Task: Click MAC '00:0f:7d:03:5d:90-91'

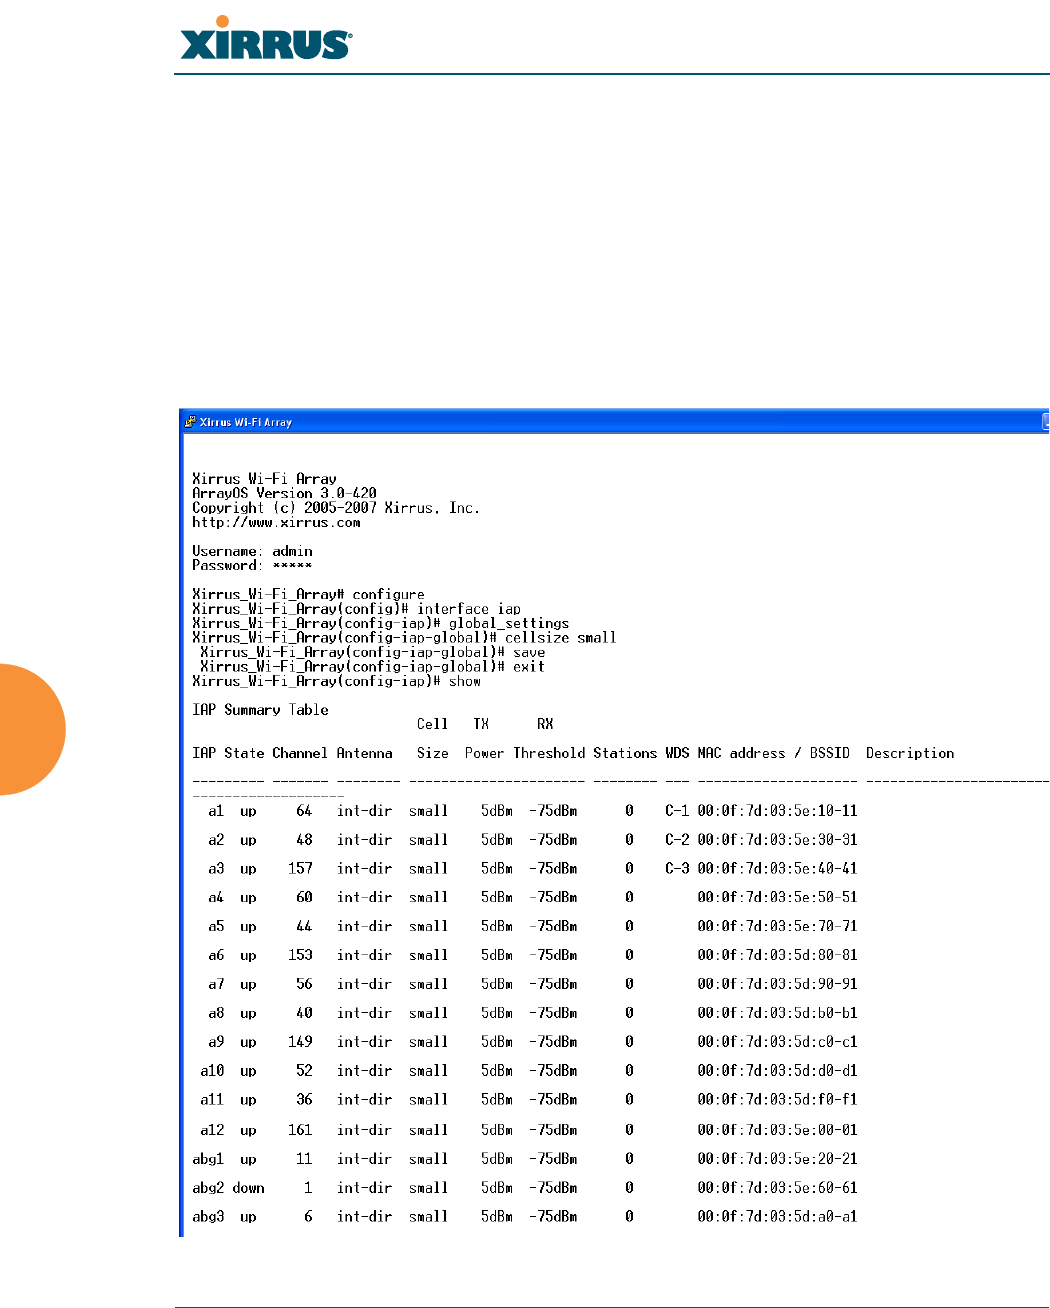Action: (777, 985)
